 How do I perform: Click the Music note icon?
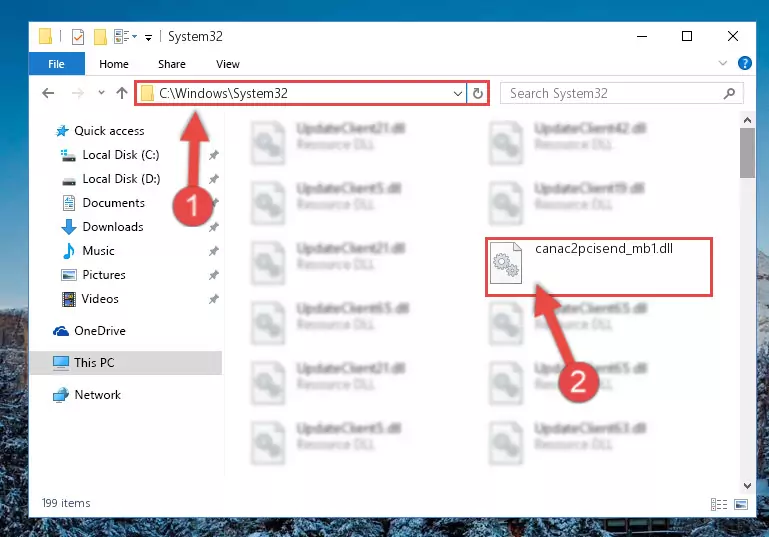pyautogui.click(x=69, y=251)
